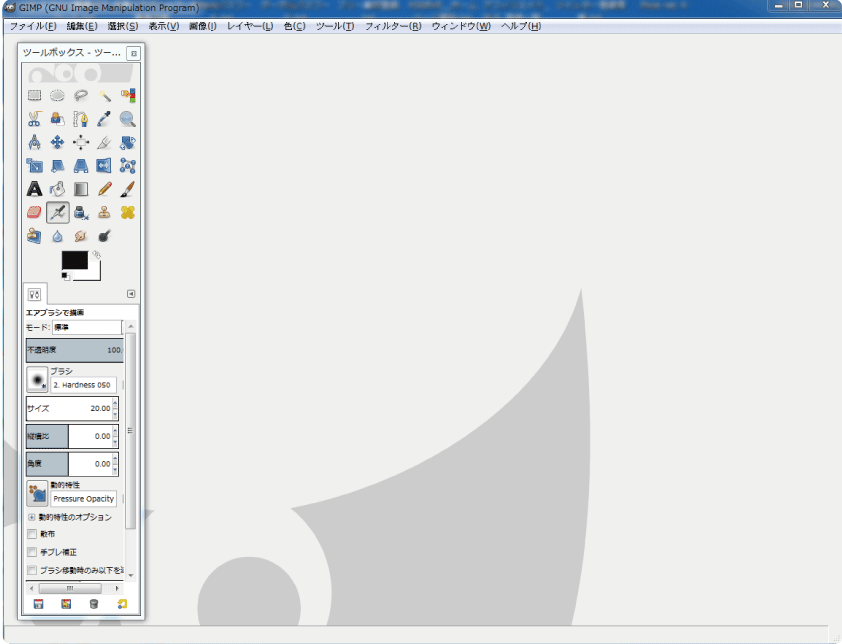
Task: Select the Dodge/Burn tool
Action: 104,236
